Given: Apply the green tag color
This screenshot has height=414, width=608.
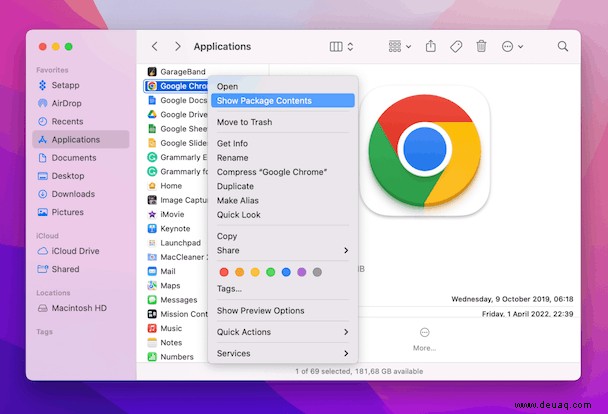Looking at the screenshot, I should [x=271, y=272].
